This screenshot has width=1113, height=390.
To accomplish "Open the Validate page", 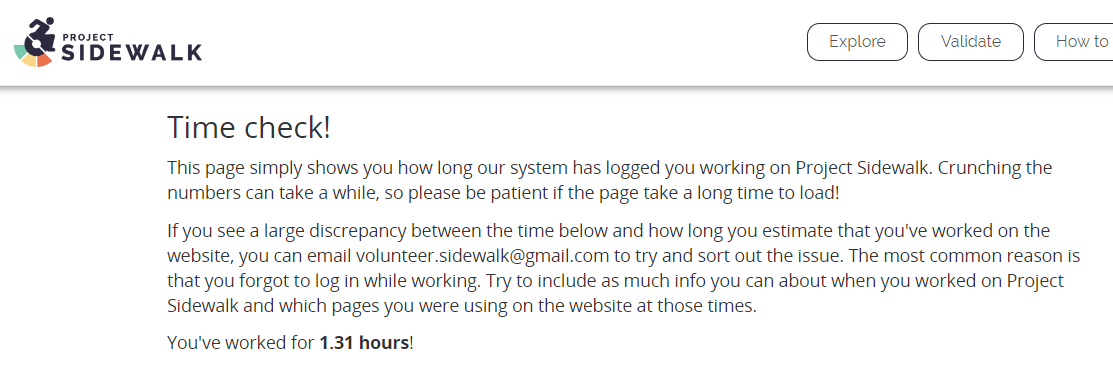I will [970, 42].
